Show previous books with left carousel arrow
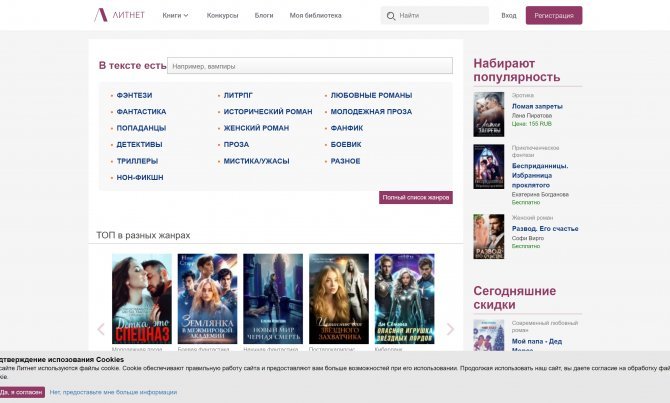670x403 pixels. pyautogui.click(x=101, y=329)
